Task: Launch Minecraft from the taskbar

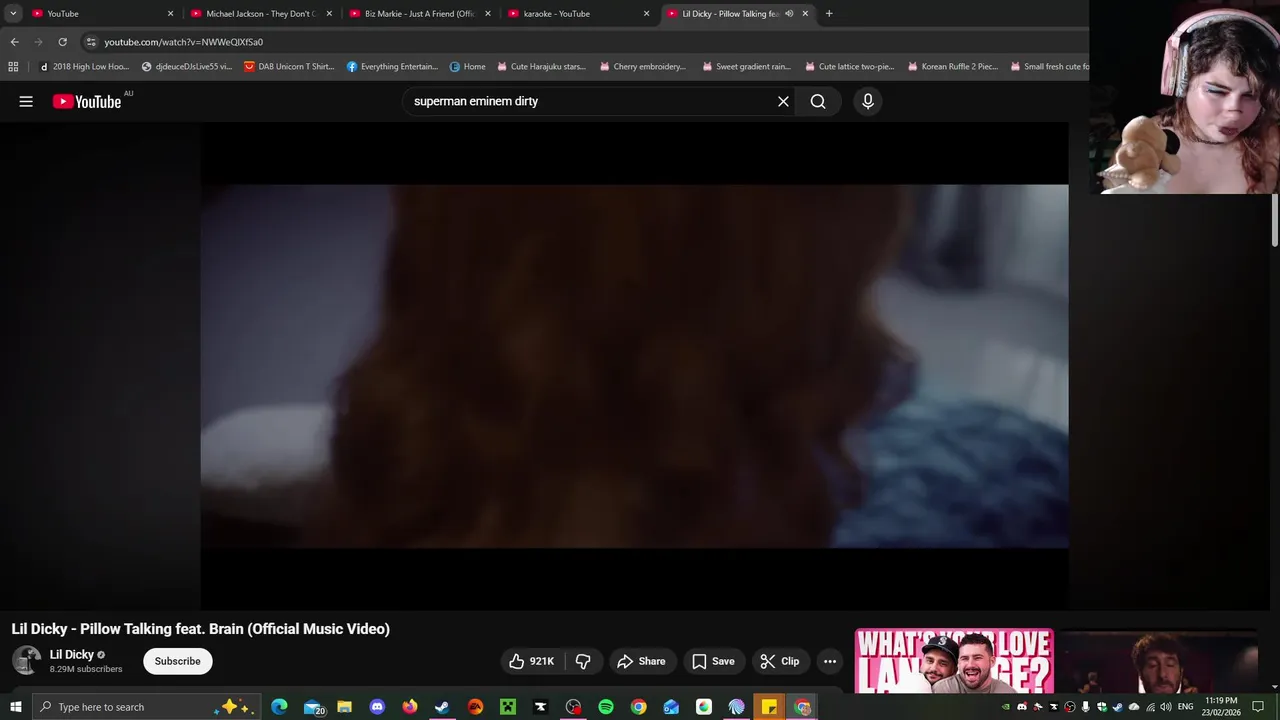Action: click(x=508, y=707)
